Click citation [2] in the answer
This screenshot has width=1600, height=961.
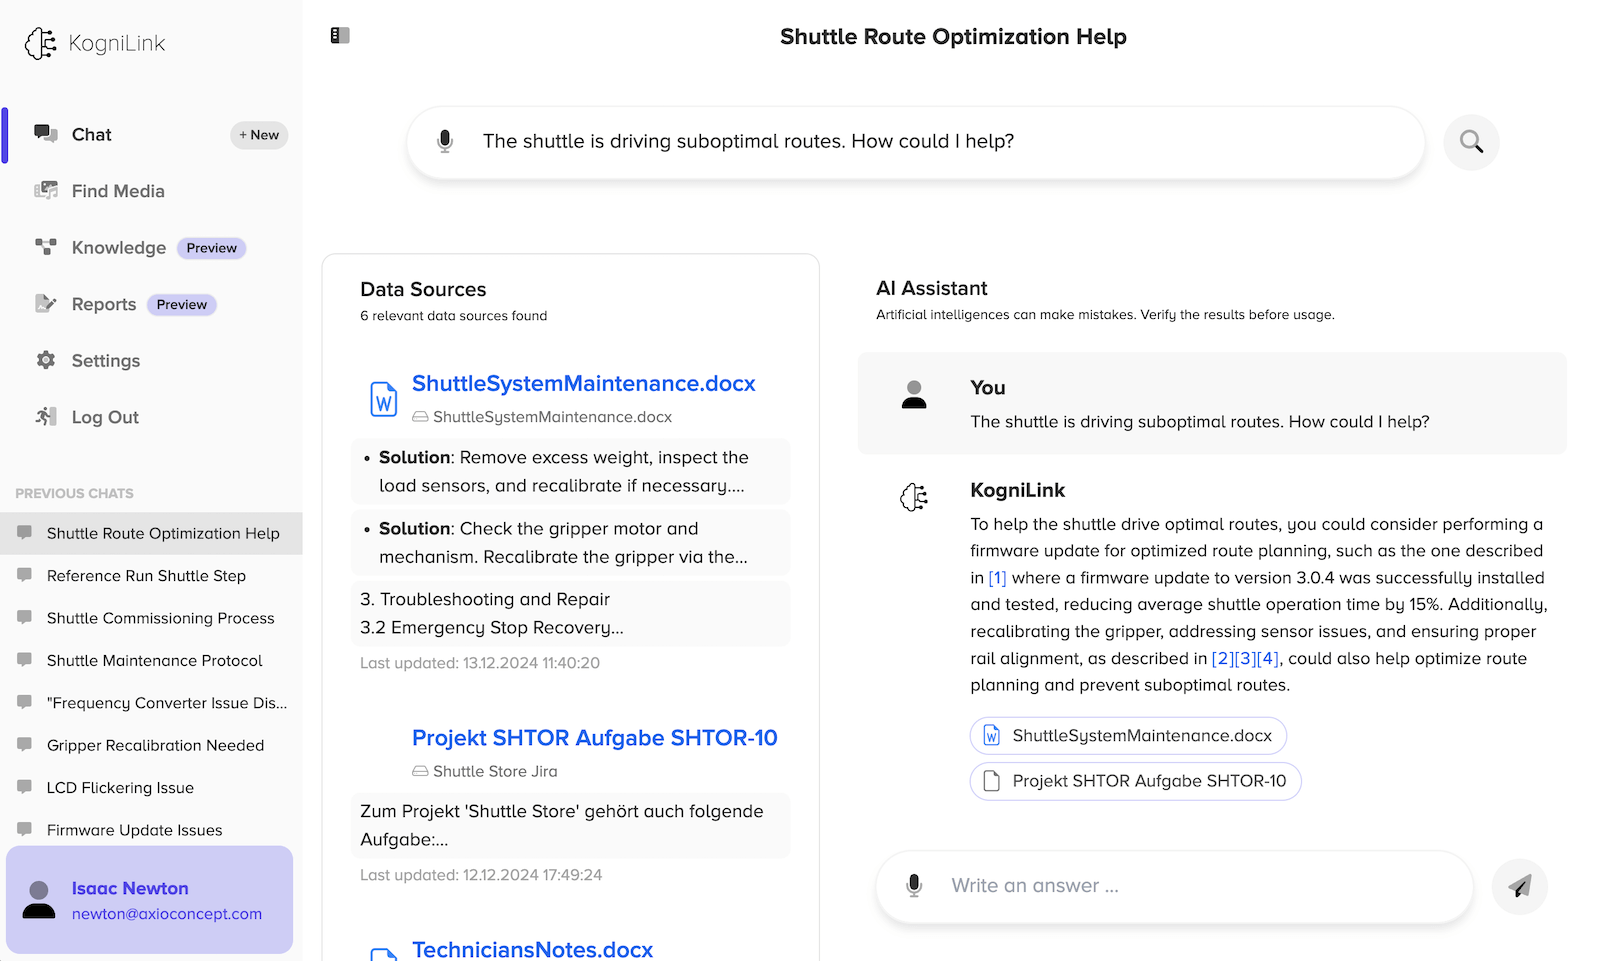coord(1222,659)
